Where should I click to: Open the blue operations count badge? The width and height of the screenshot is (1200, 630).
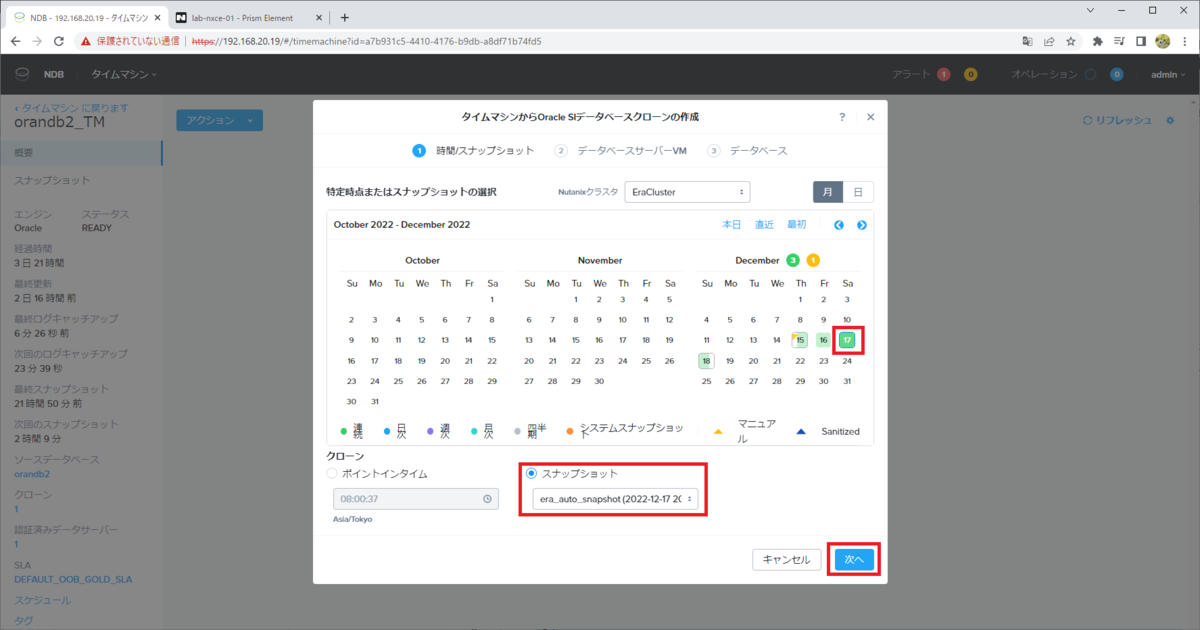pos(1116,74)
